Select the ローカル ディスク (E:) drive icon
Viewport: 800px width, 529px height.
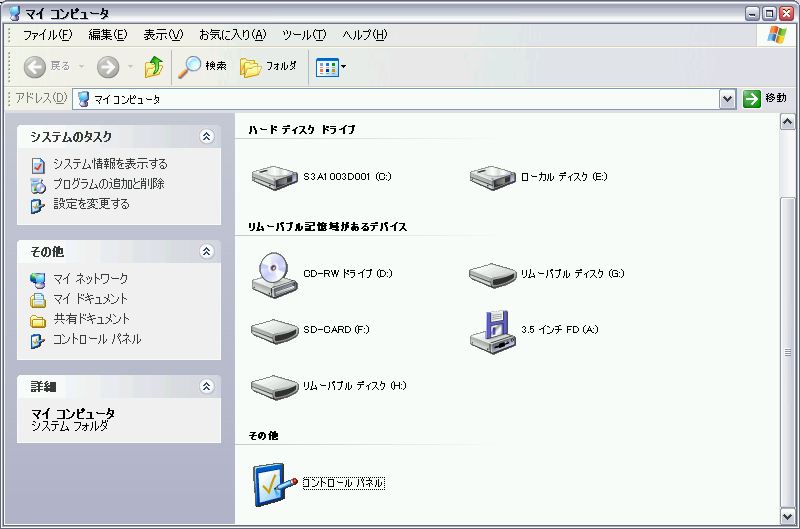(x=491, y=177)
